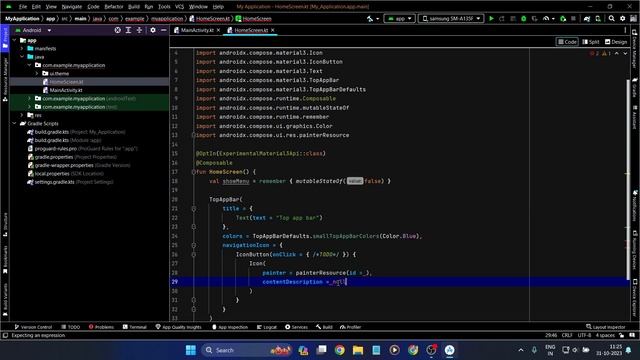Sync project with Gradle files icon
This screenshot has width=640, height=360.
(587, 19)
